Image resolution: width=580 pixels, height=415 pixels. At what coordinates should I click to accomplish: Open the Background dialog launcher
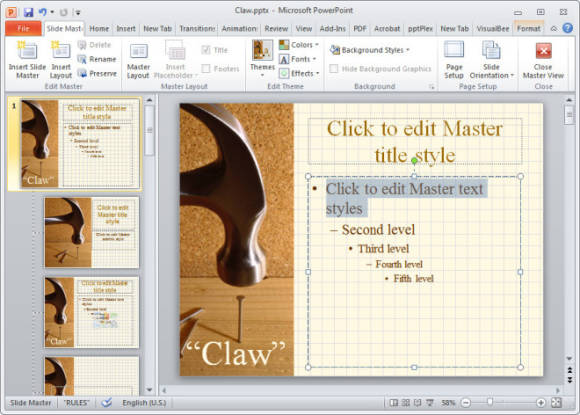431,87
